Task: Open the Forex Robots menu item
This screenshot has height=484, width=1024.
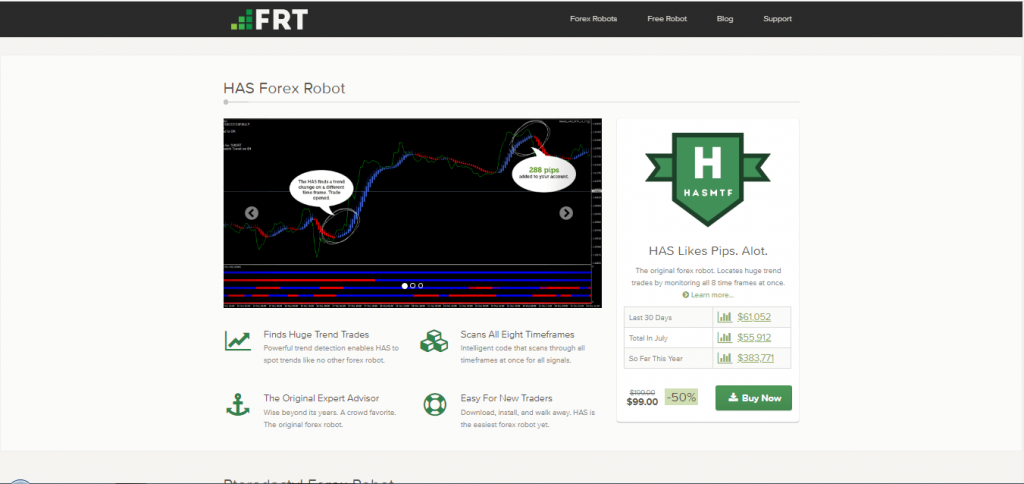Action: (593, 19)
